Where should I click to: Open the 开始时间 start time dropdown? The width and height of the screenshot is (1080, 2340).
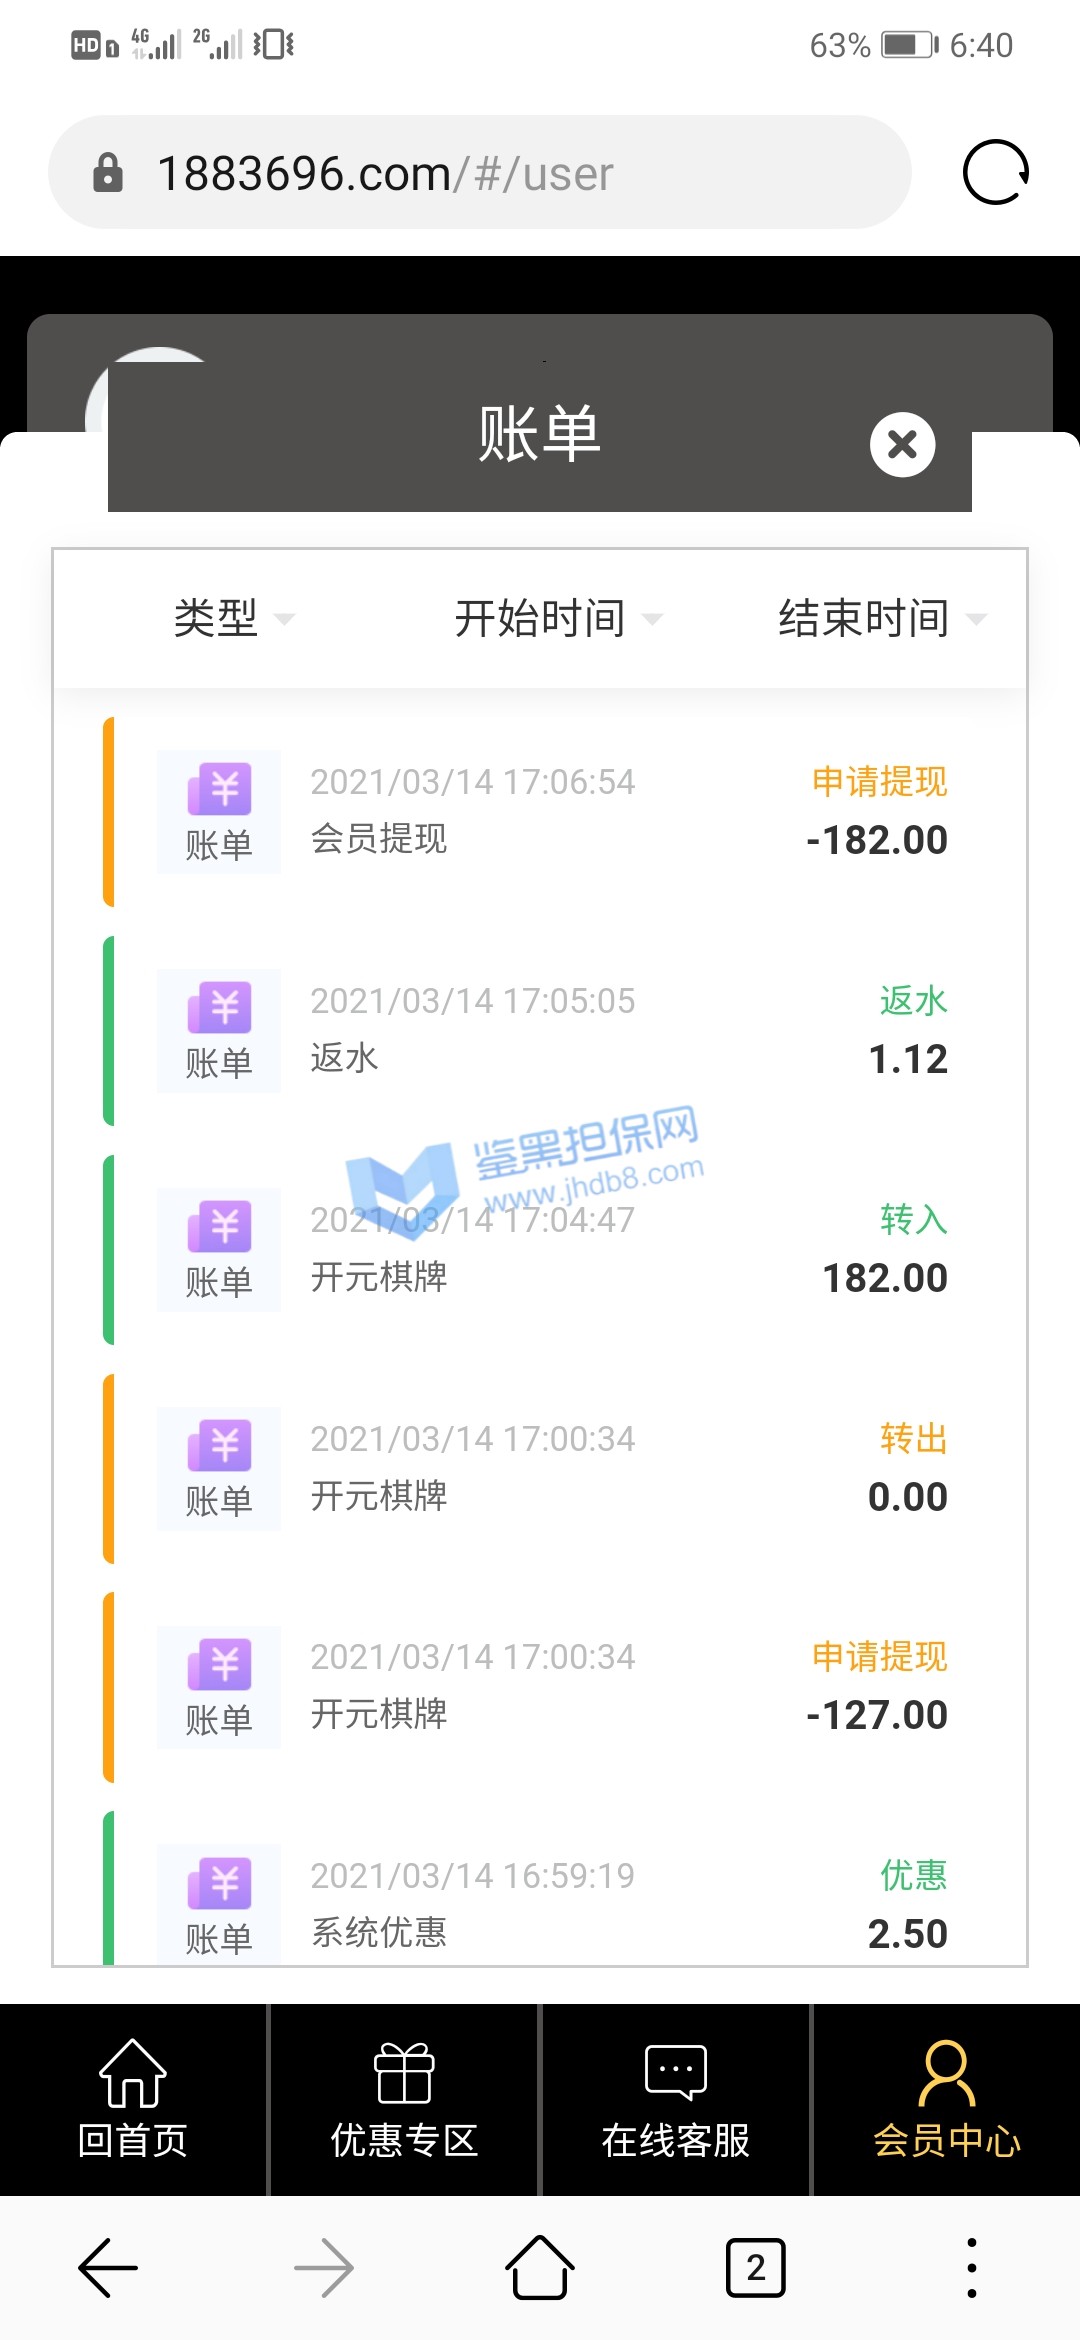click(x=556, y=618)
